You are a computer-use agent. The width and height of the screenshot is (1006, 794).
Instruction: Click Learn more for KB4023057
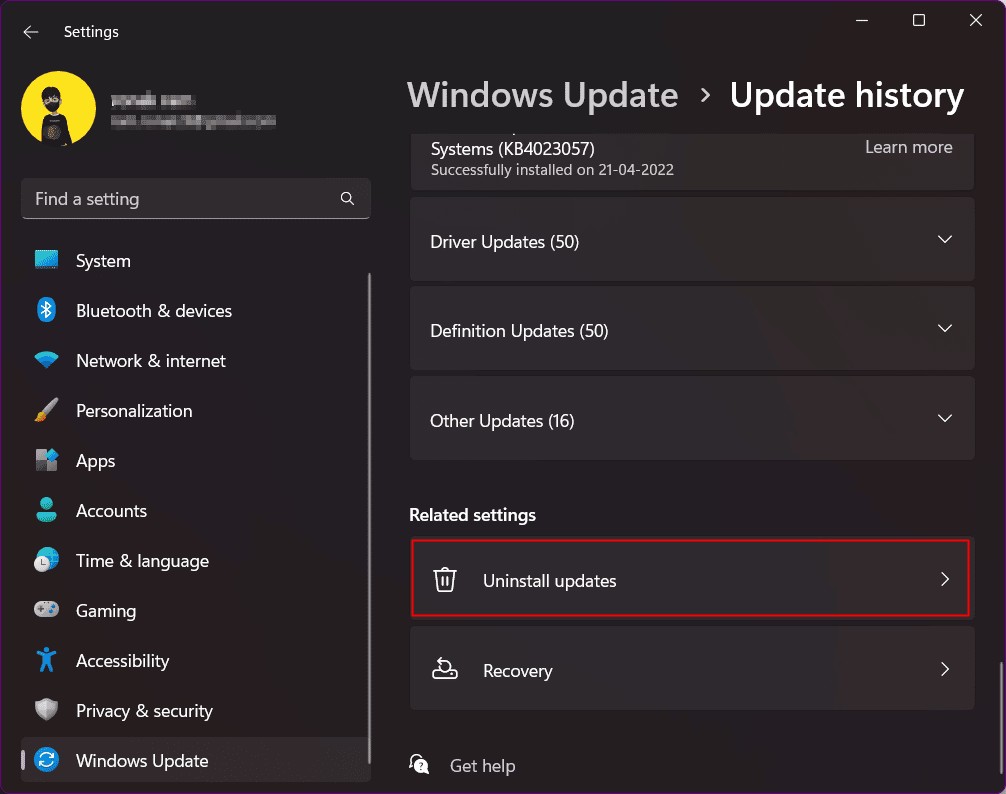click(908, 147)
